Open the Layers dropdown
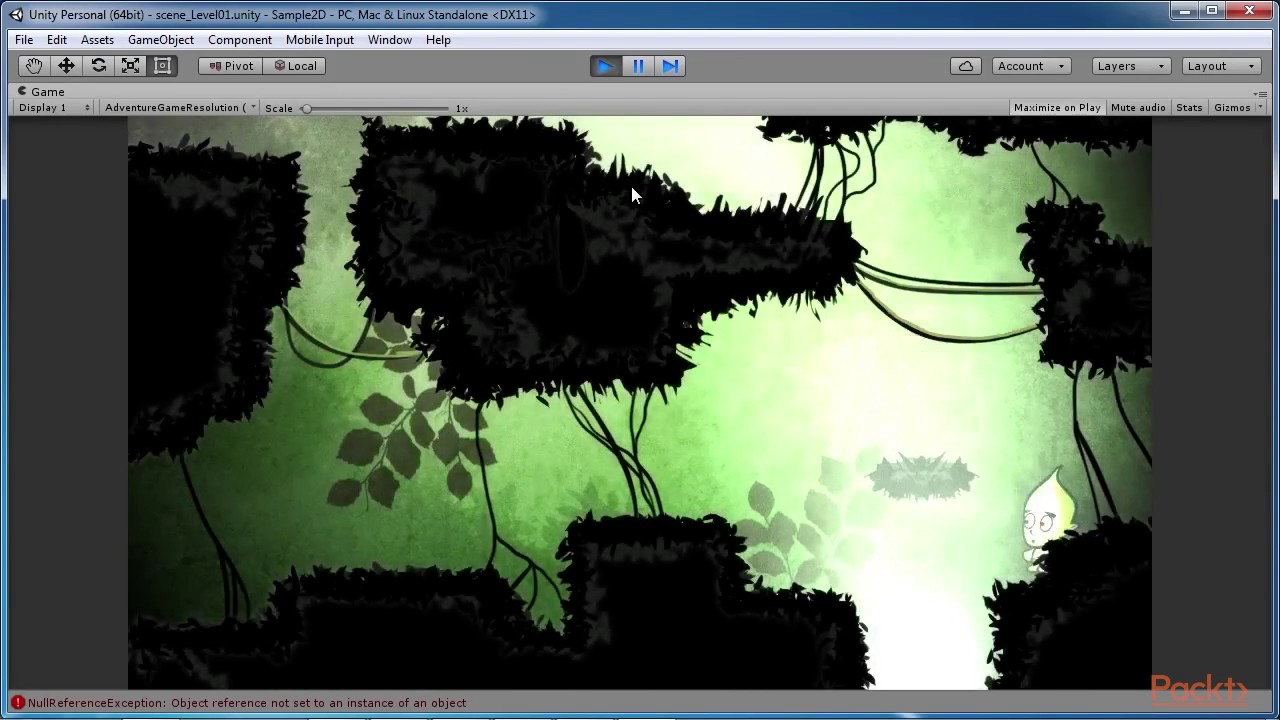The image size is (1280, 720). (1131, 66)
